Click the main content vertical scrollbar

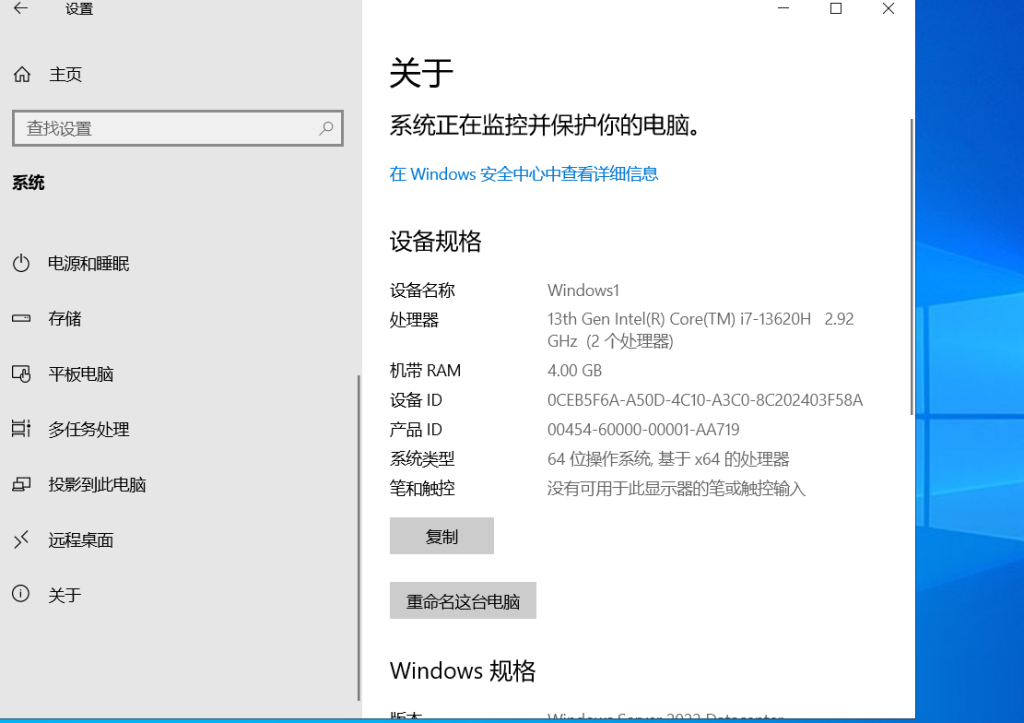(x=911, y=265)
